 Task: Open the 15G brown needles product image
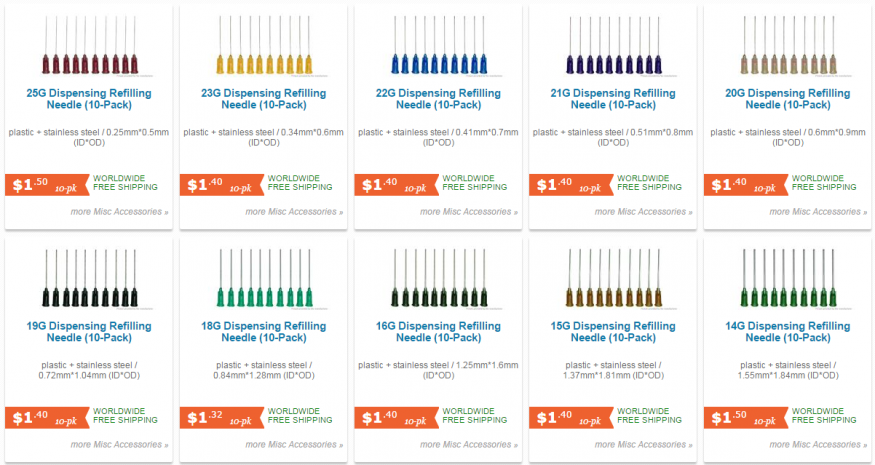pos(613,279)
